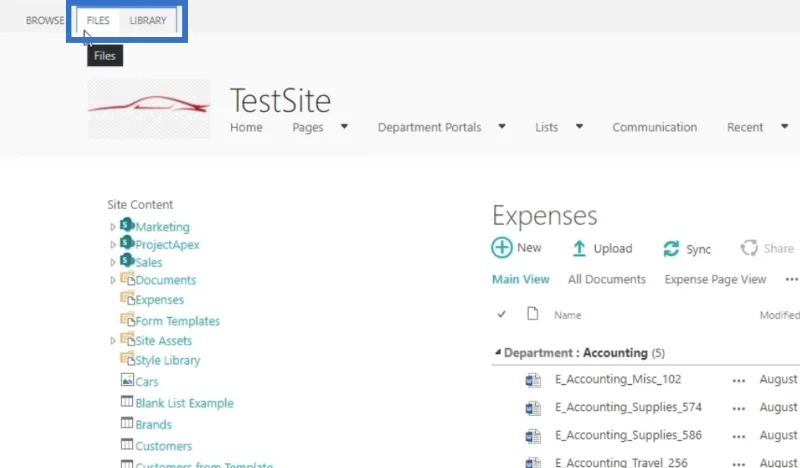Image resolution: width=800 pixels, height=468 pixels.
Task: Expand the Marketing tree node
Action: pos(113,227)
